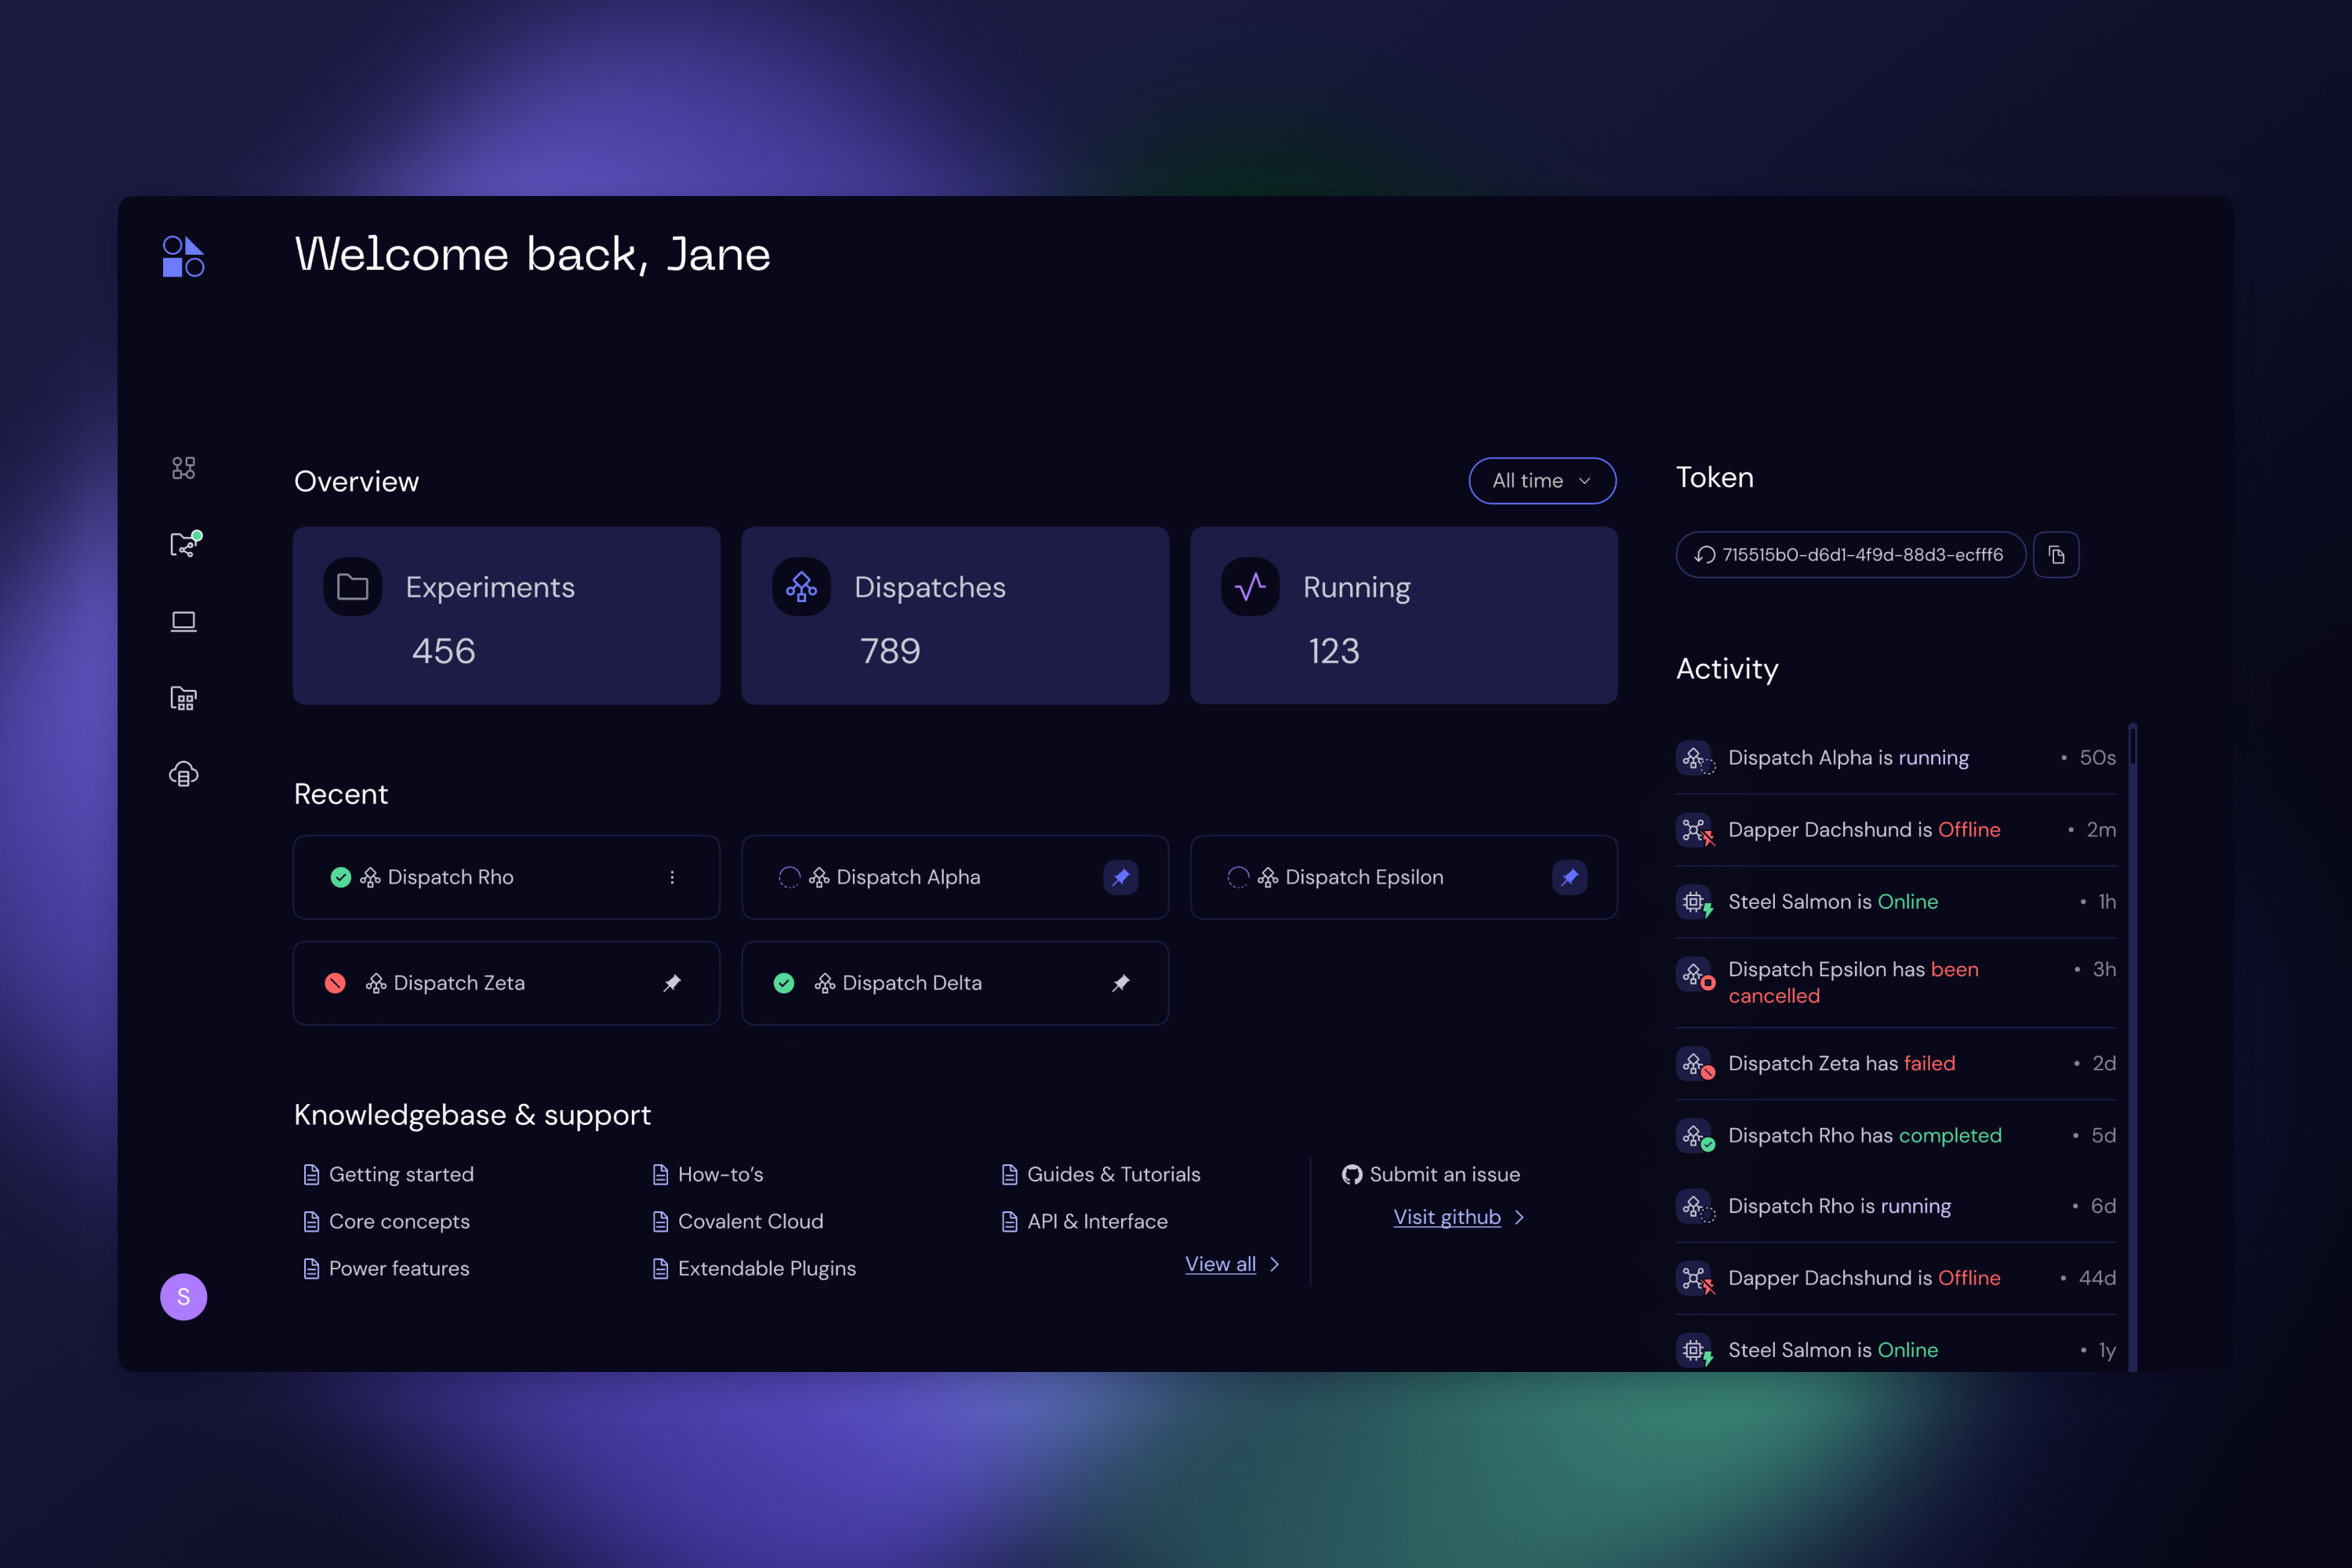Click the 'Dispatch Epsilon' recent card label
Screen dimensions: 2352x1568
pyautogui.click(x=1364, y=877)
